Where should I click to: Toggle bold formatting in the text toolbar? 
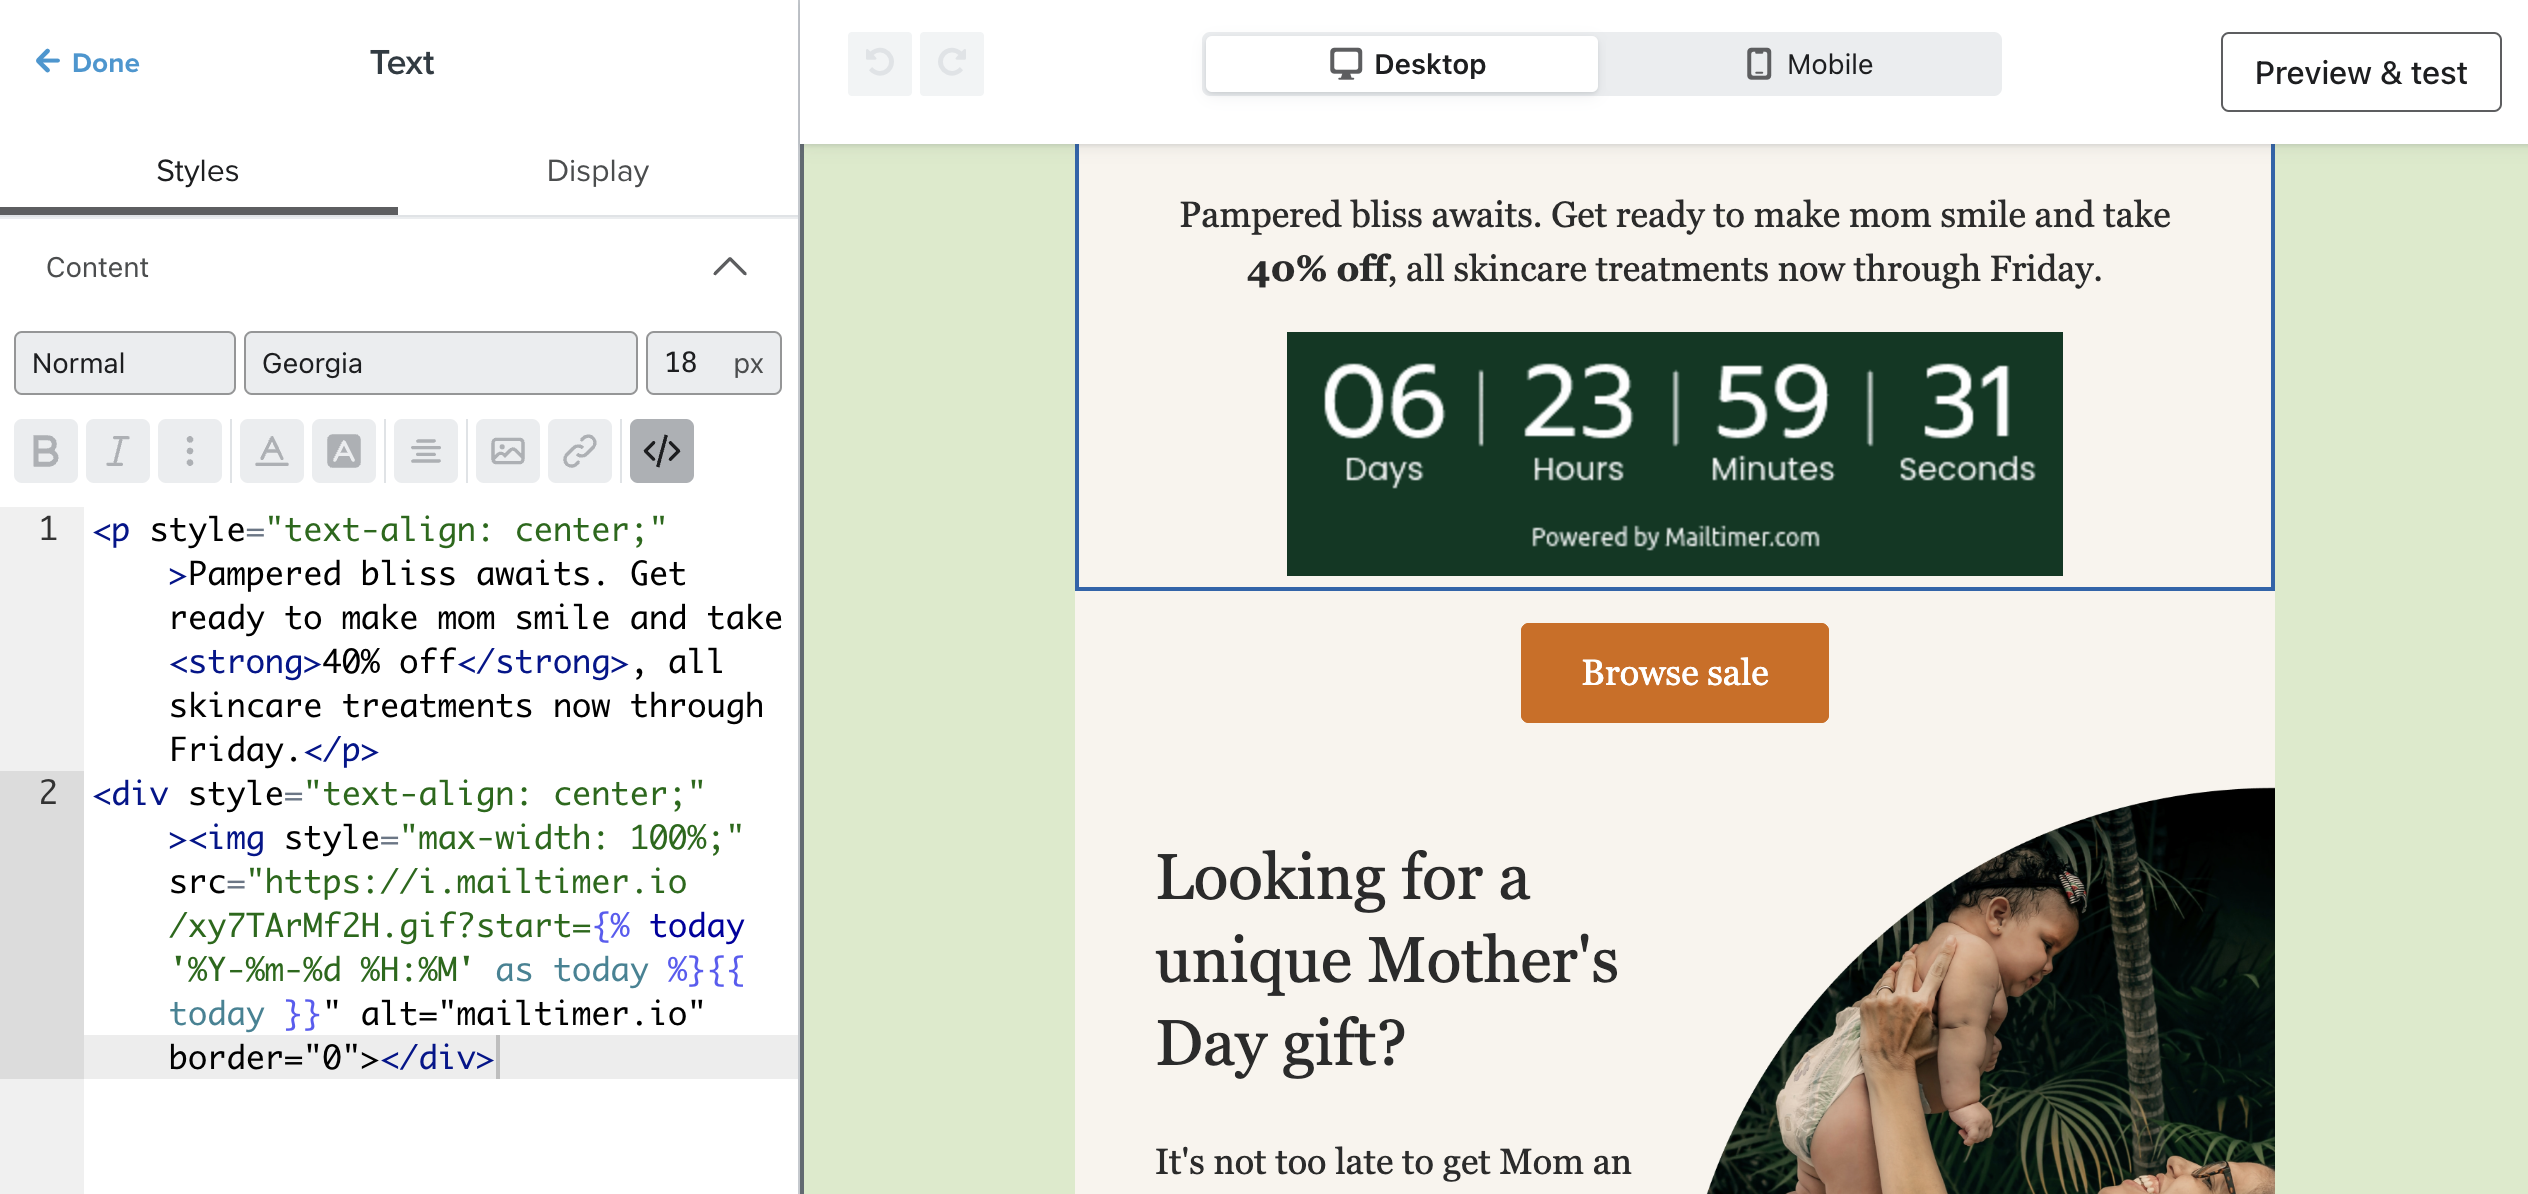[45, 451]
